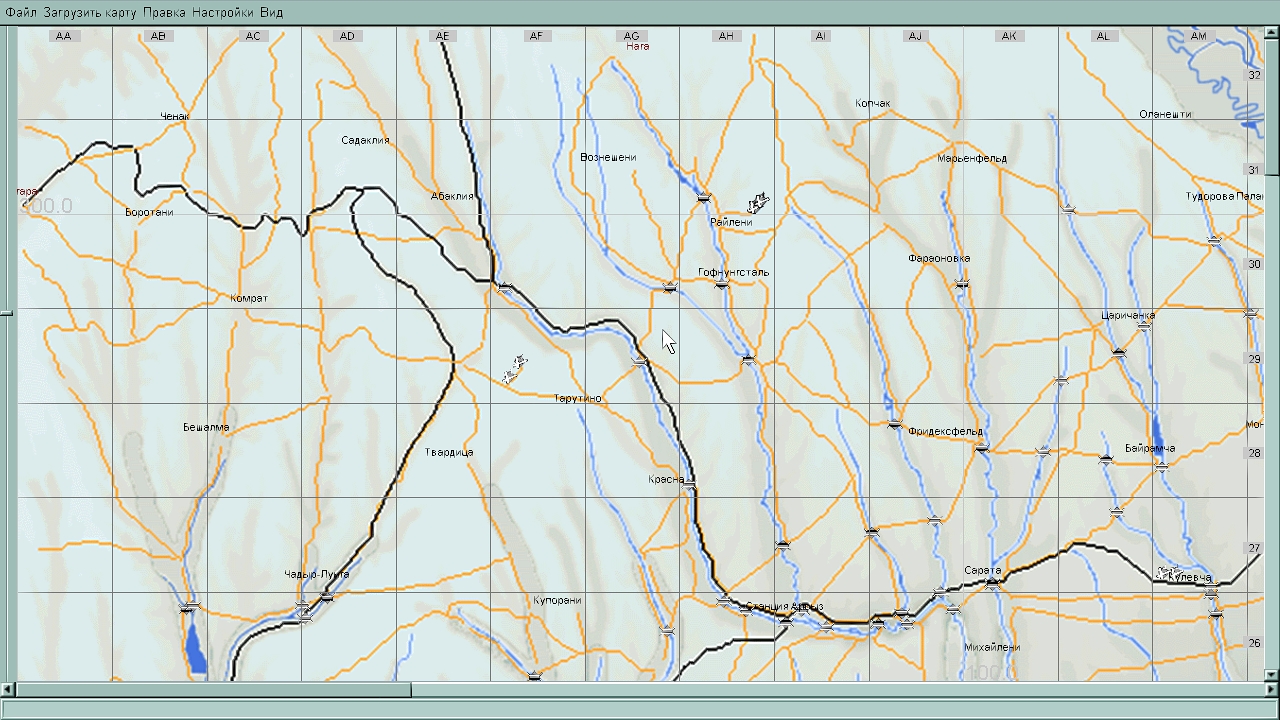Click the bridge icon below Абаклия
Screen dimensions: 1280x720
[505, 288]
